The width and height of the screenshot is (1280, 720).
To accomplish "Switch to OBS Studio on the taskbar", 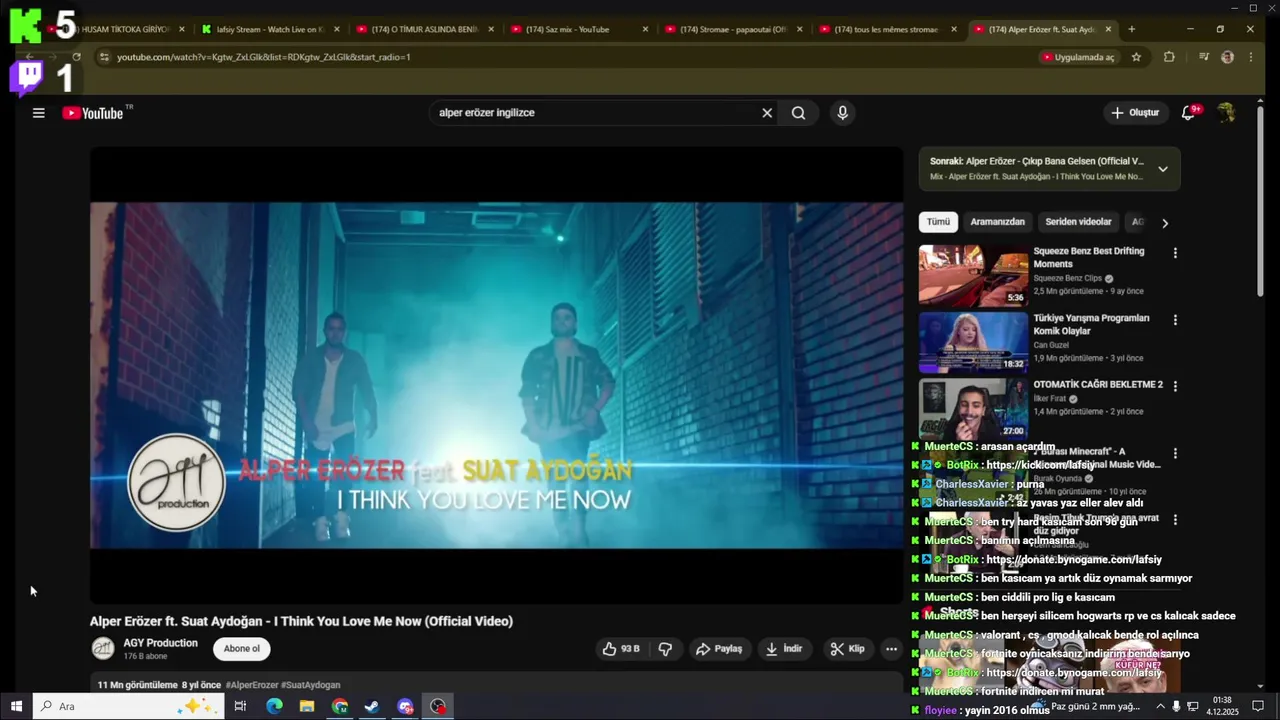I will [x=438, y=706].
